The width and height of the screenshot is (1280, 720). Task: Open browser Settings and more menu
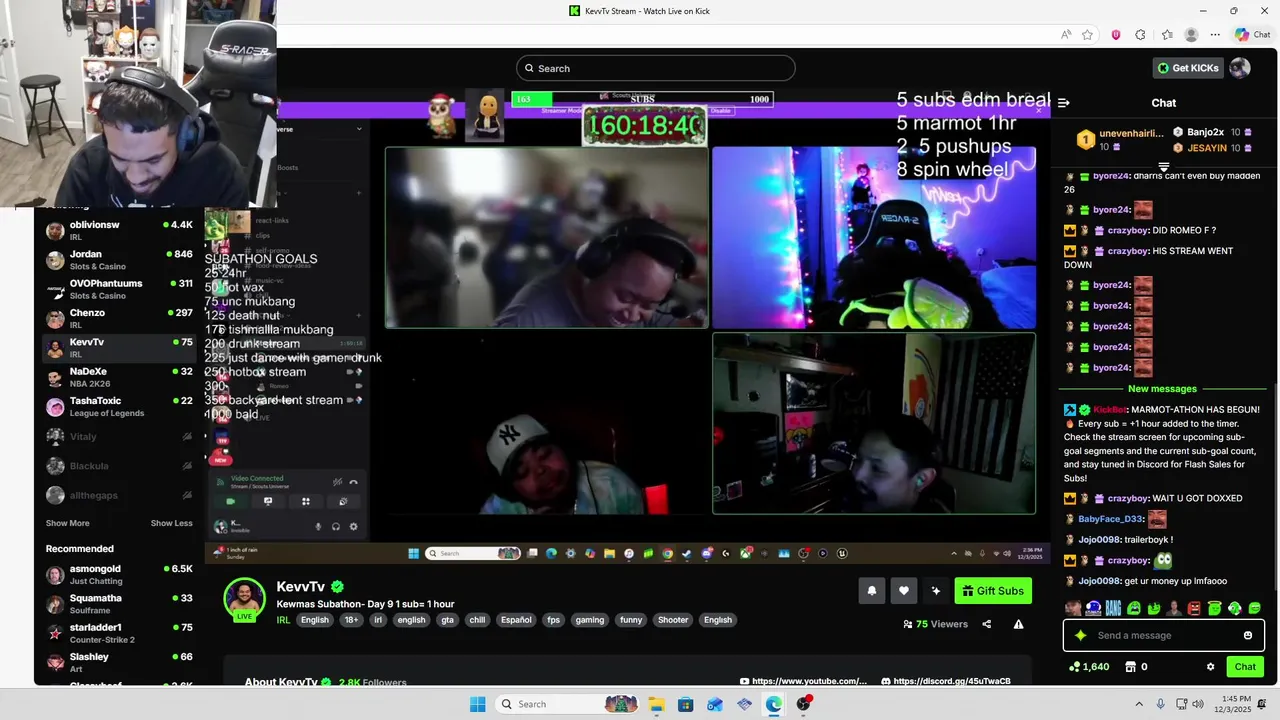coord(1215,35)
